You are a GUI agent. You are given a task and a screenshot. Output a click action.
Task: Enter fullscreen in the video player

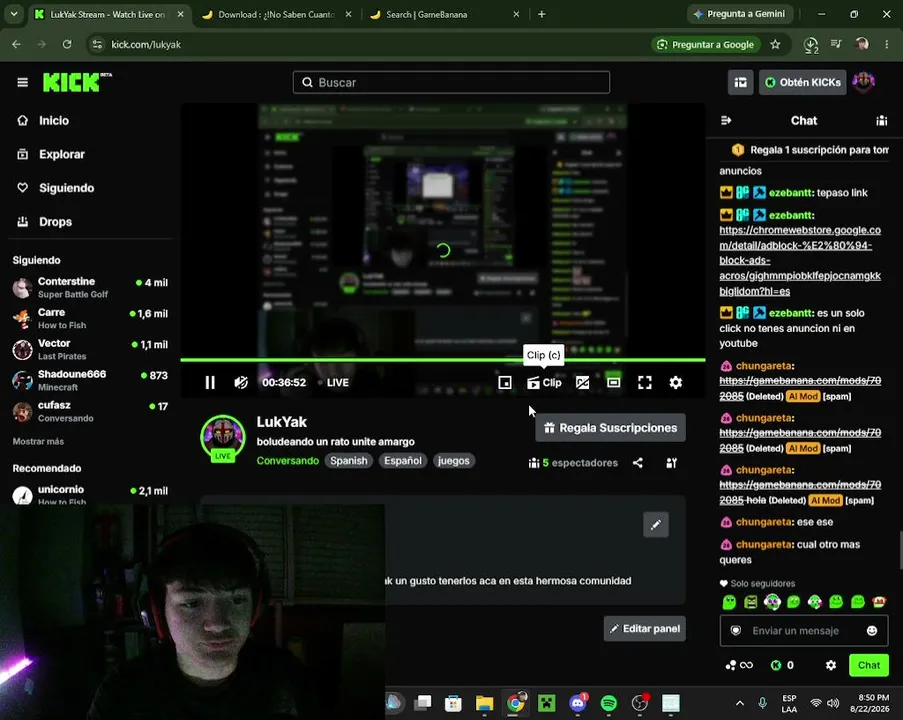click(x=644, y=382)
